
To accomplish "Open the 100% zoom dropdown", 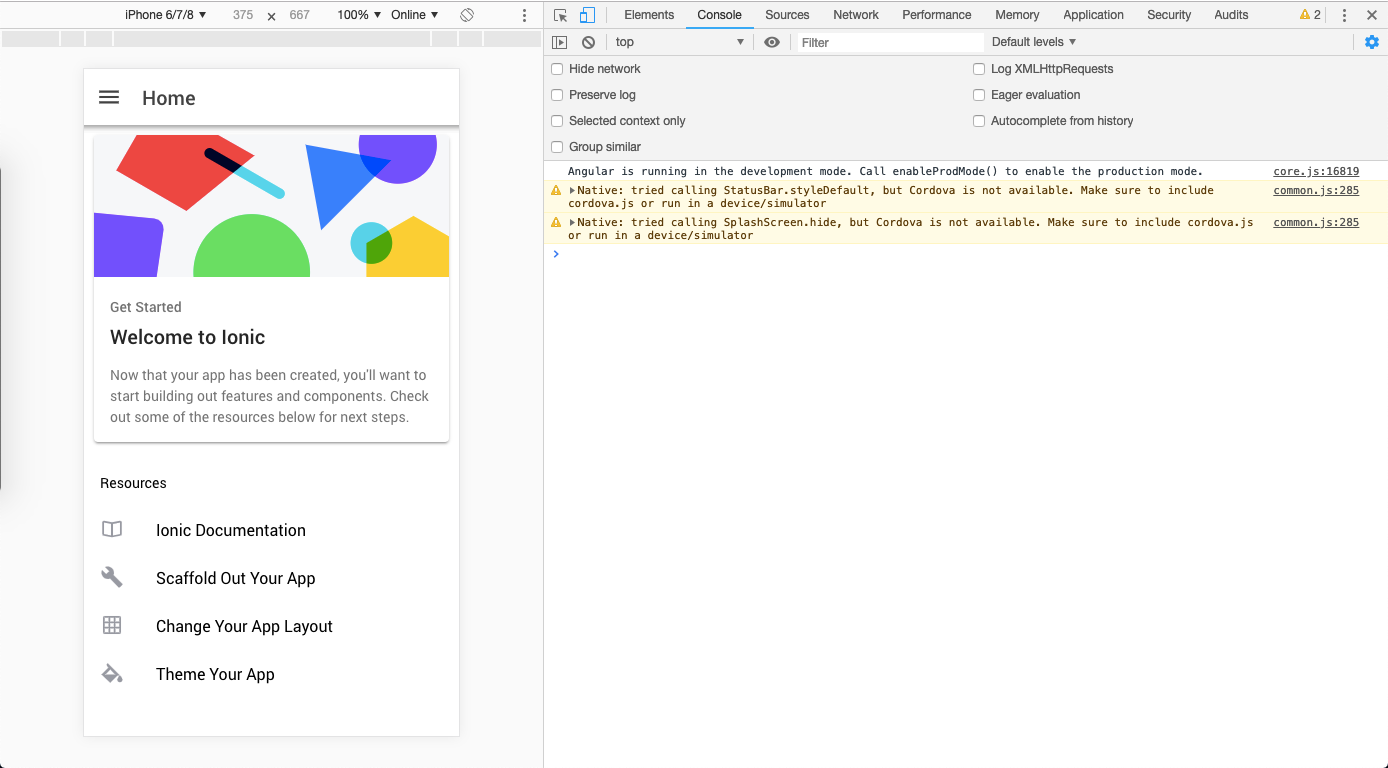I will point(359,15).
